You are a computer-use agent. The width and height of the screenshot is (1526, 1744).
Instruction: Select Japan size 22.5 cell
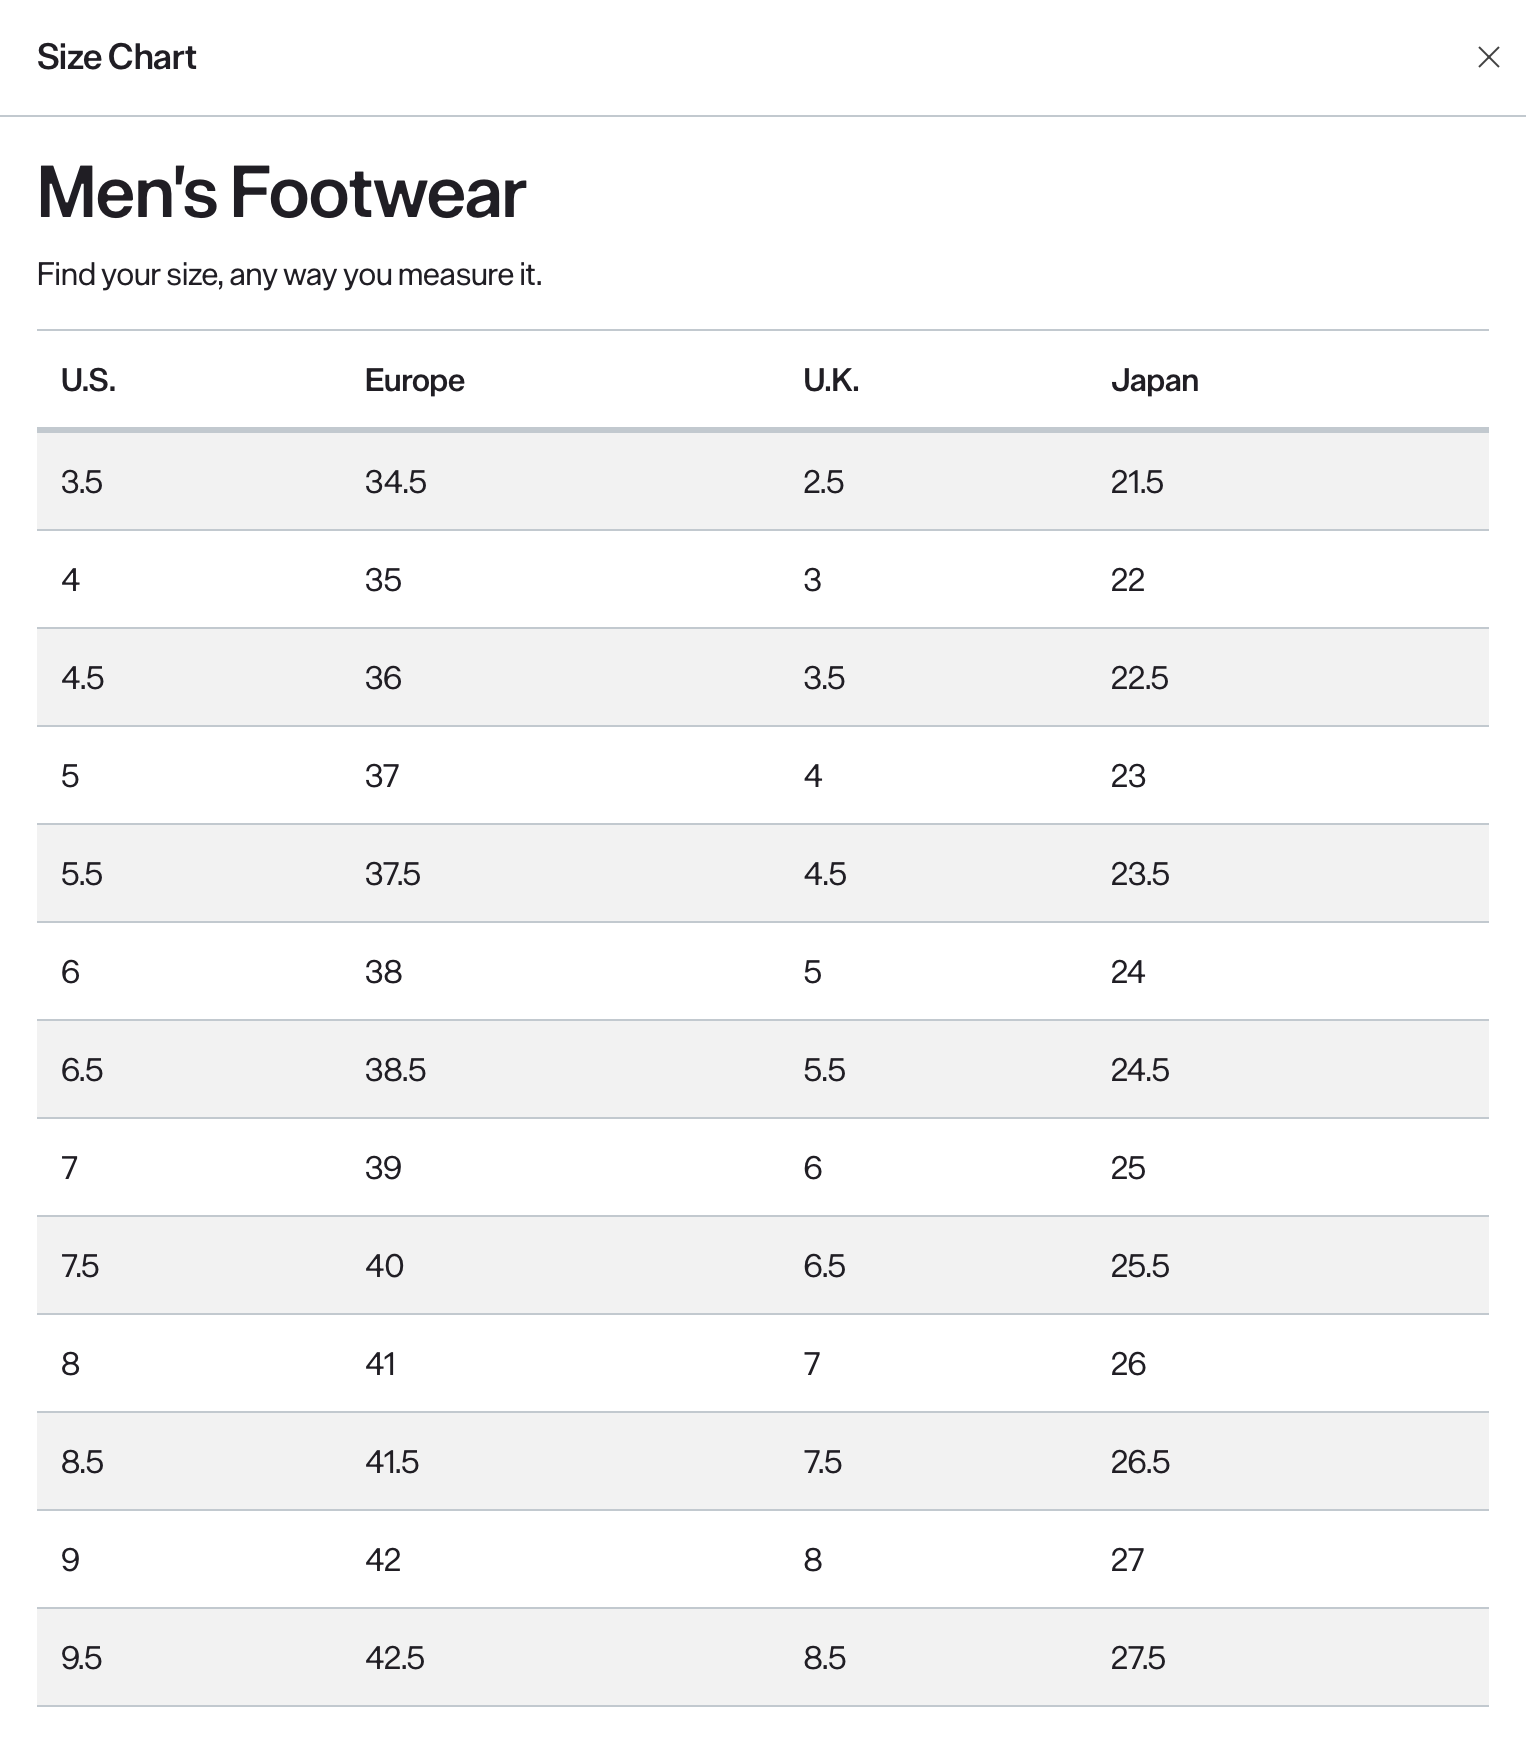coord(1139,678)
